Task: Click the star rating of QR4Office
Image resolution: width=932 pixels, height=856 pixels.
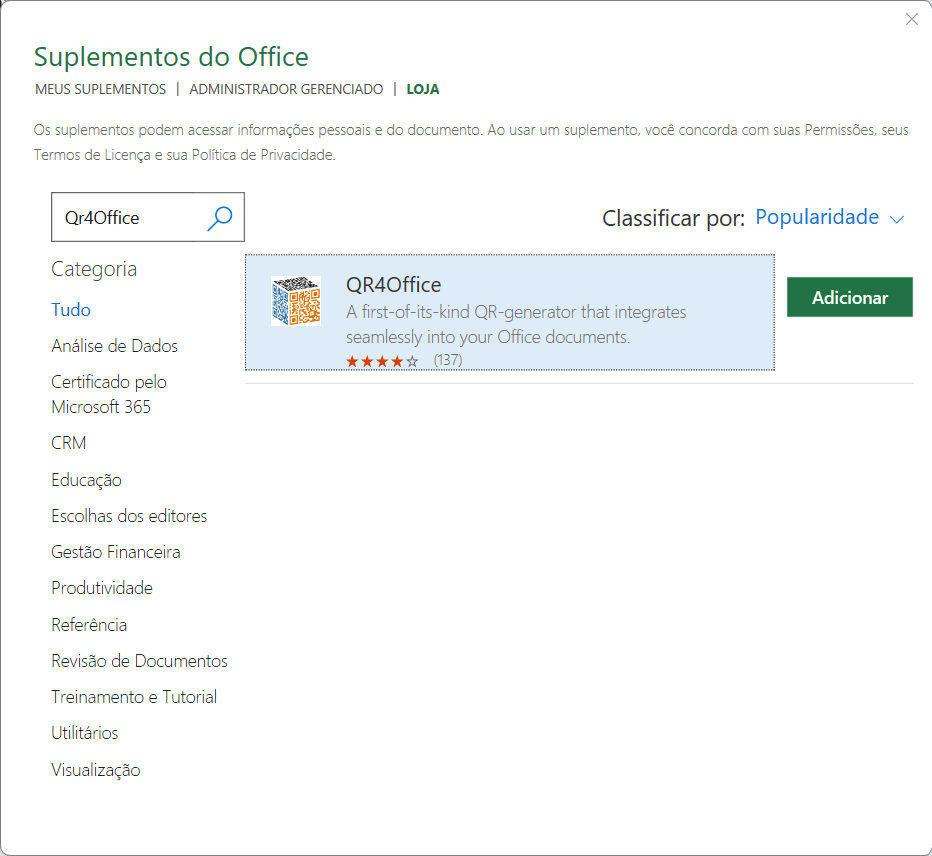Action: point(382,360)
